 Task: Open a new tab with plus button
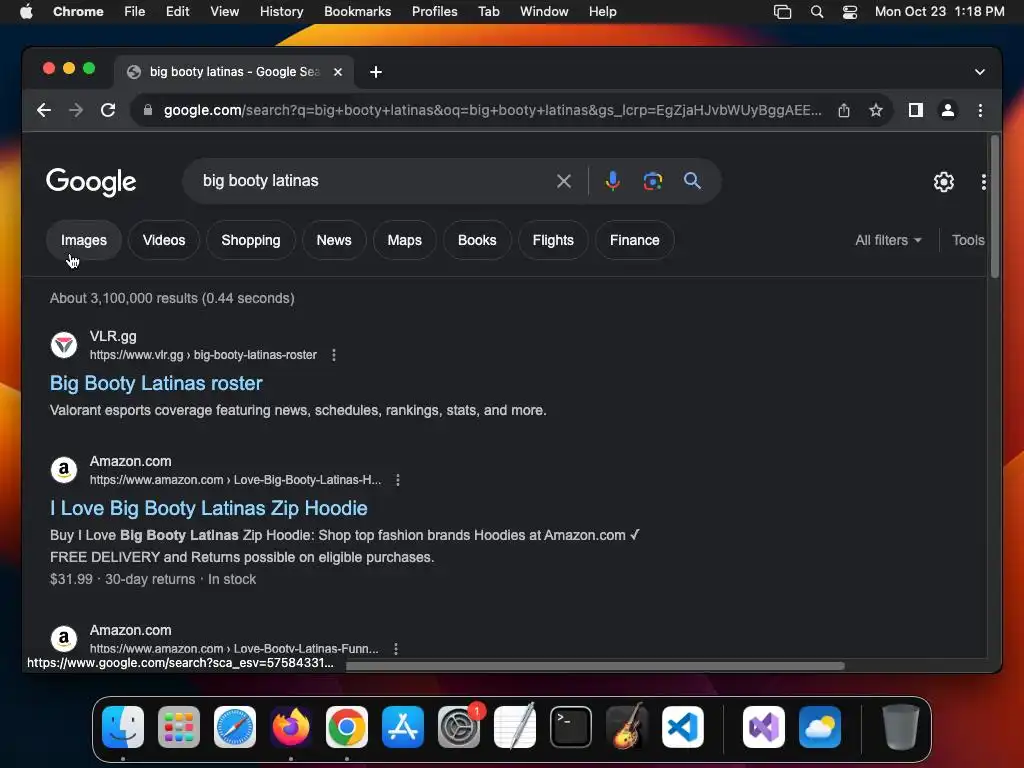[376, 72]
